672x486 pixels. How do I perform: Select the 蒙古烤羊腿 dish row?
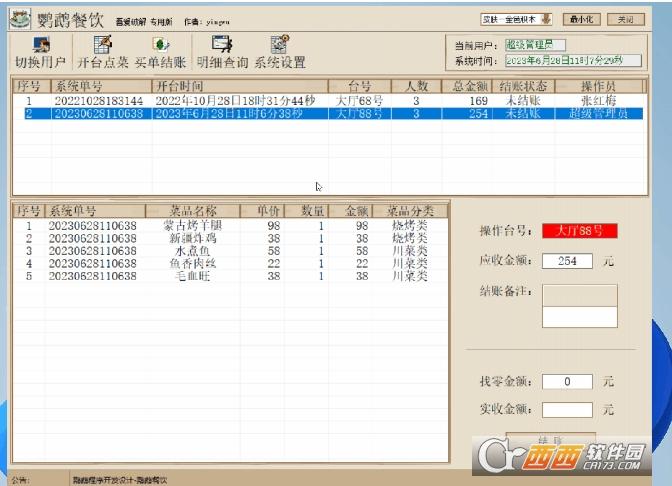click(x=194, y=226)
